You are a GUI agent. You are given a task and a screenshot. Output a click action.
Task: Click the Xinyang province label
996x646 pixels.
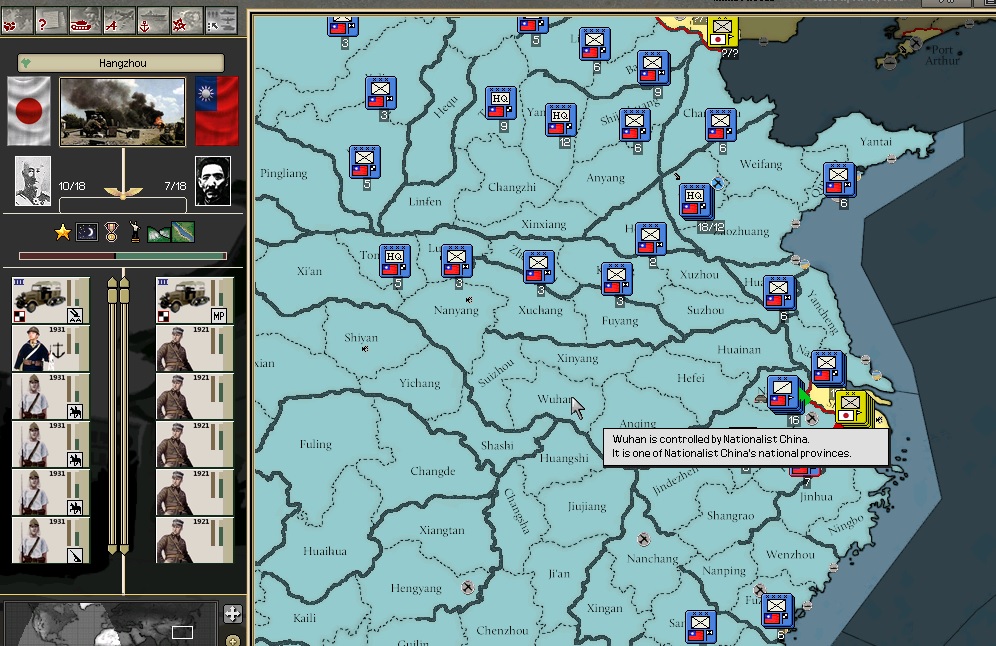click(x=577, y=359)
